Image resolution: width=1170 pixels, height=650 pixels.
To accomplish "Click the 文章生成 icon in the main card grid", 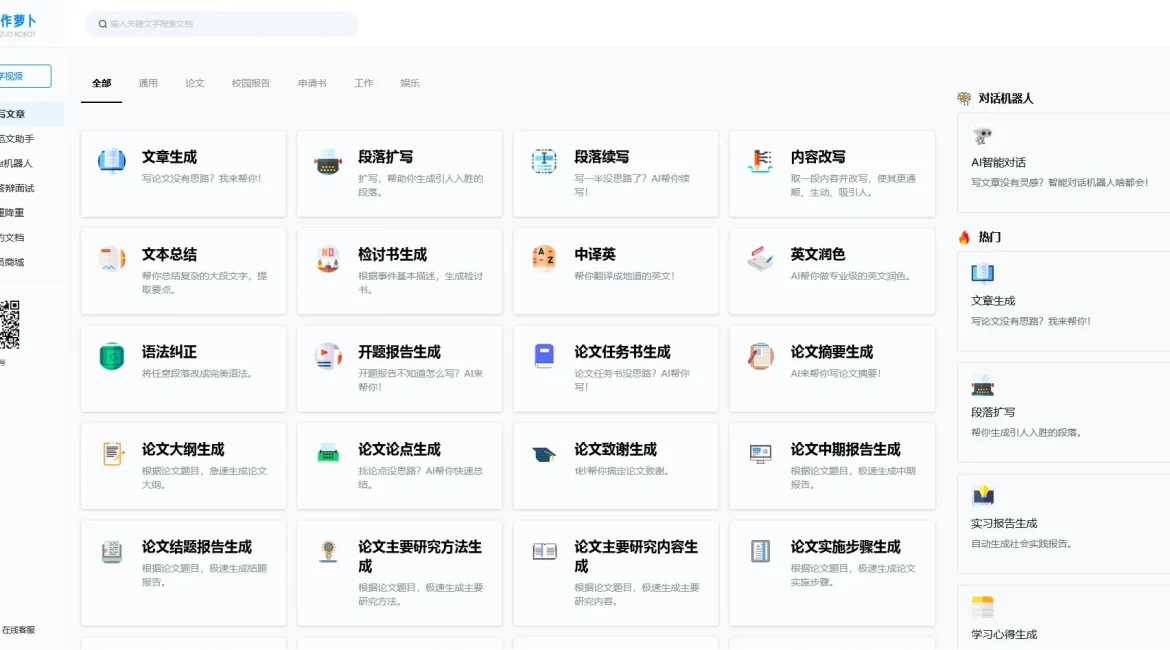I will point(111,160).
